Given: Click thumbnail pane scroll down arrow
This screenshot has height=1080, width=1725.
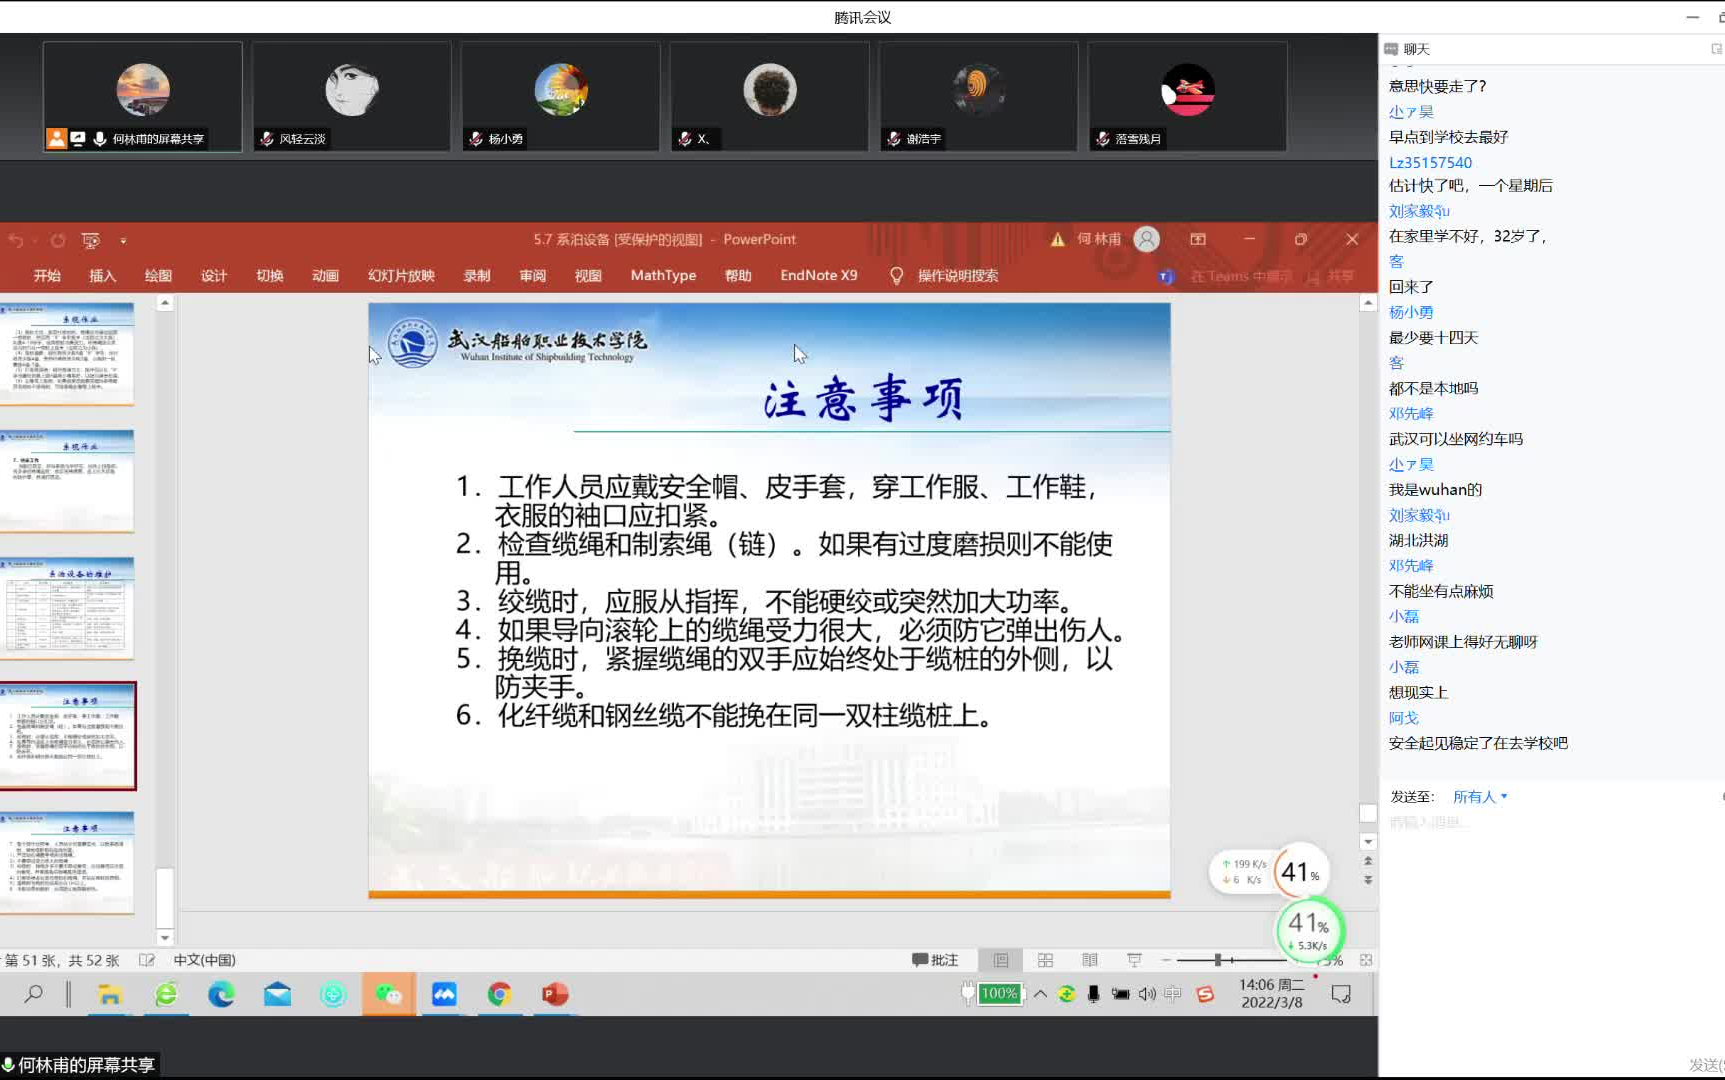Looking at the screenshot, I should [165, 938].
